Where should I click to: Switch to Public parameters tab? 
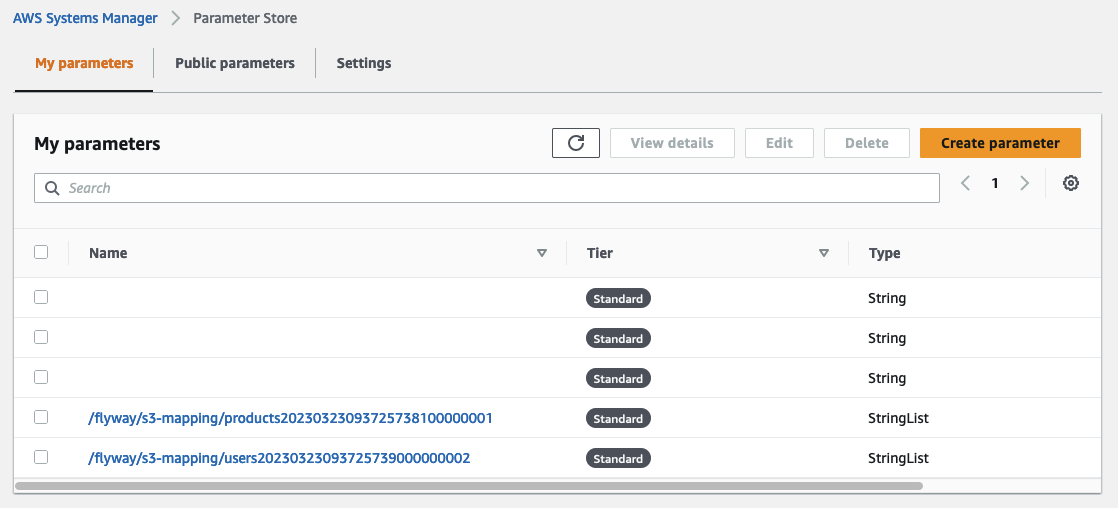(x=234, y=63)
